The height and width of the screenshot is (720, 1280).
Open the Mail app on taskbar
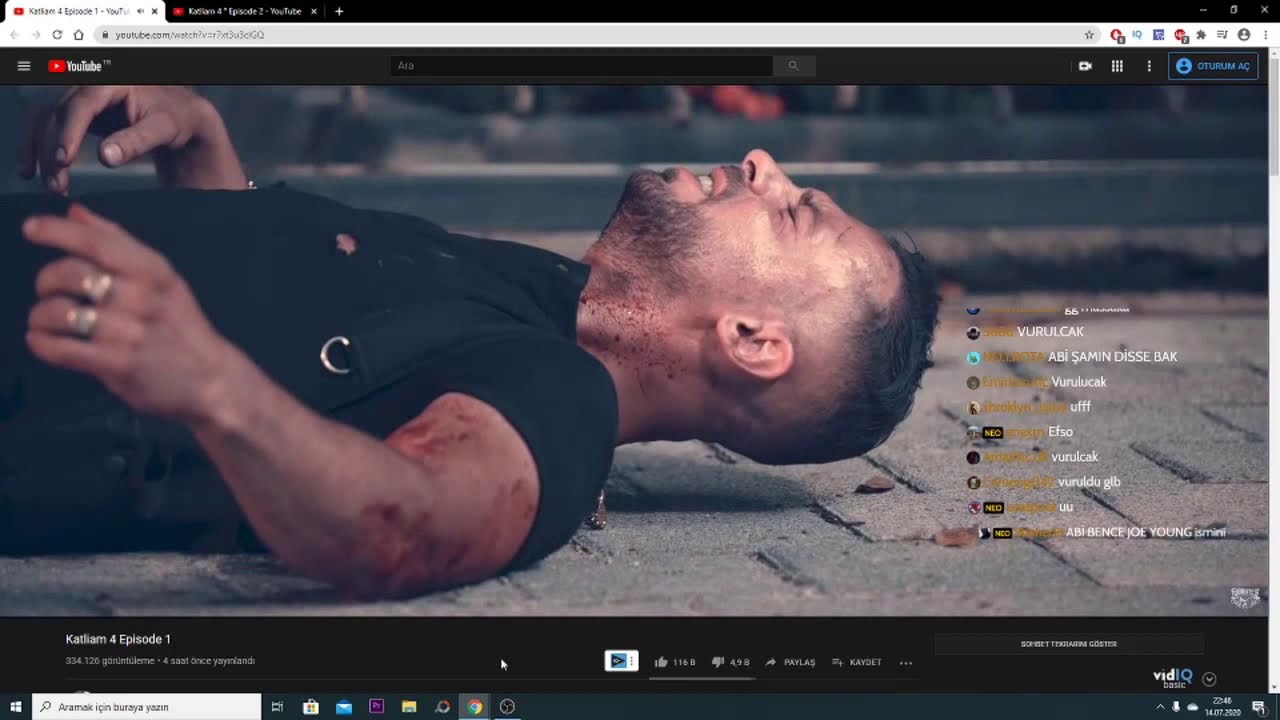[344, 707]
